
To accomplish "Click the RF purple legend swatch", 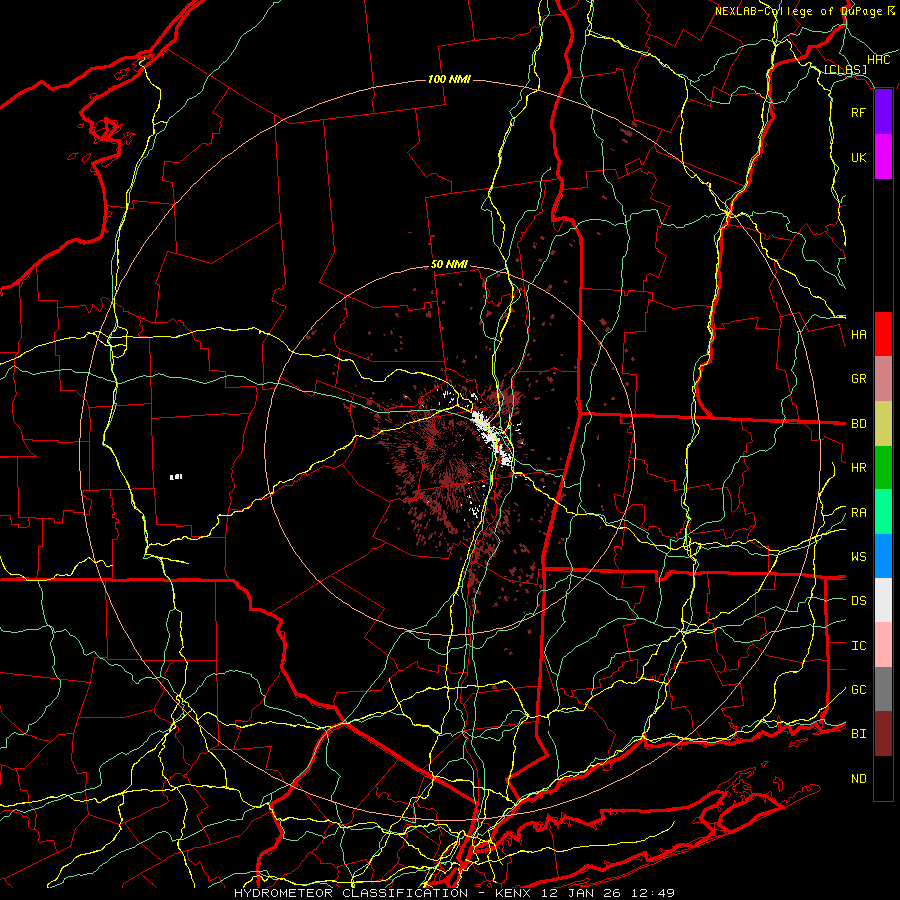I will [x=883, y=112].
